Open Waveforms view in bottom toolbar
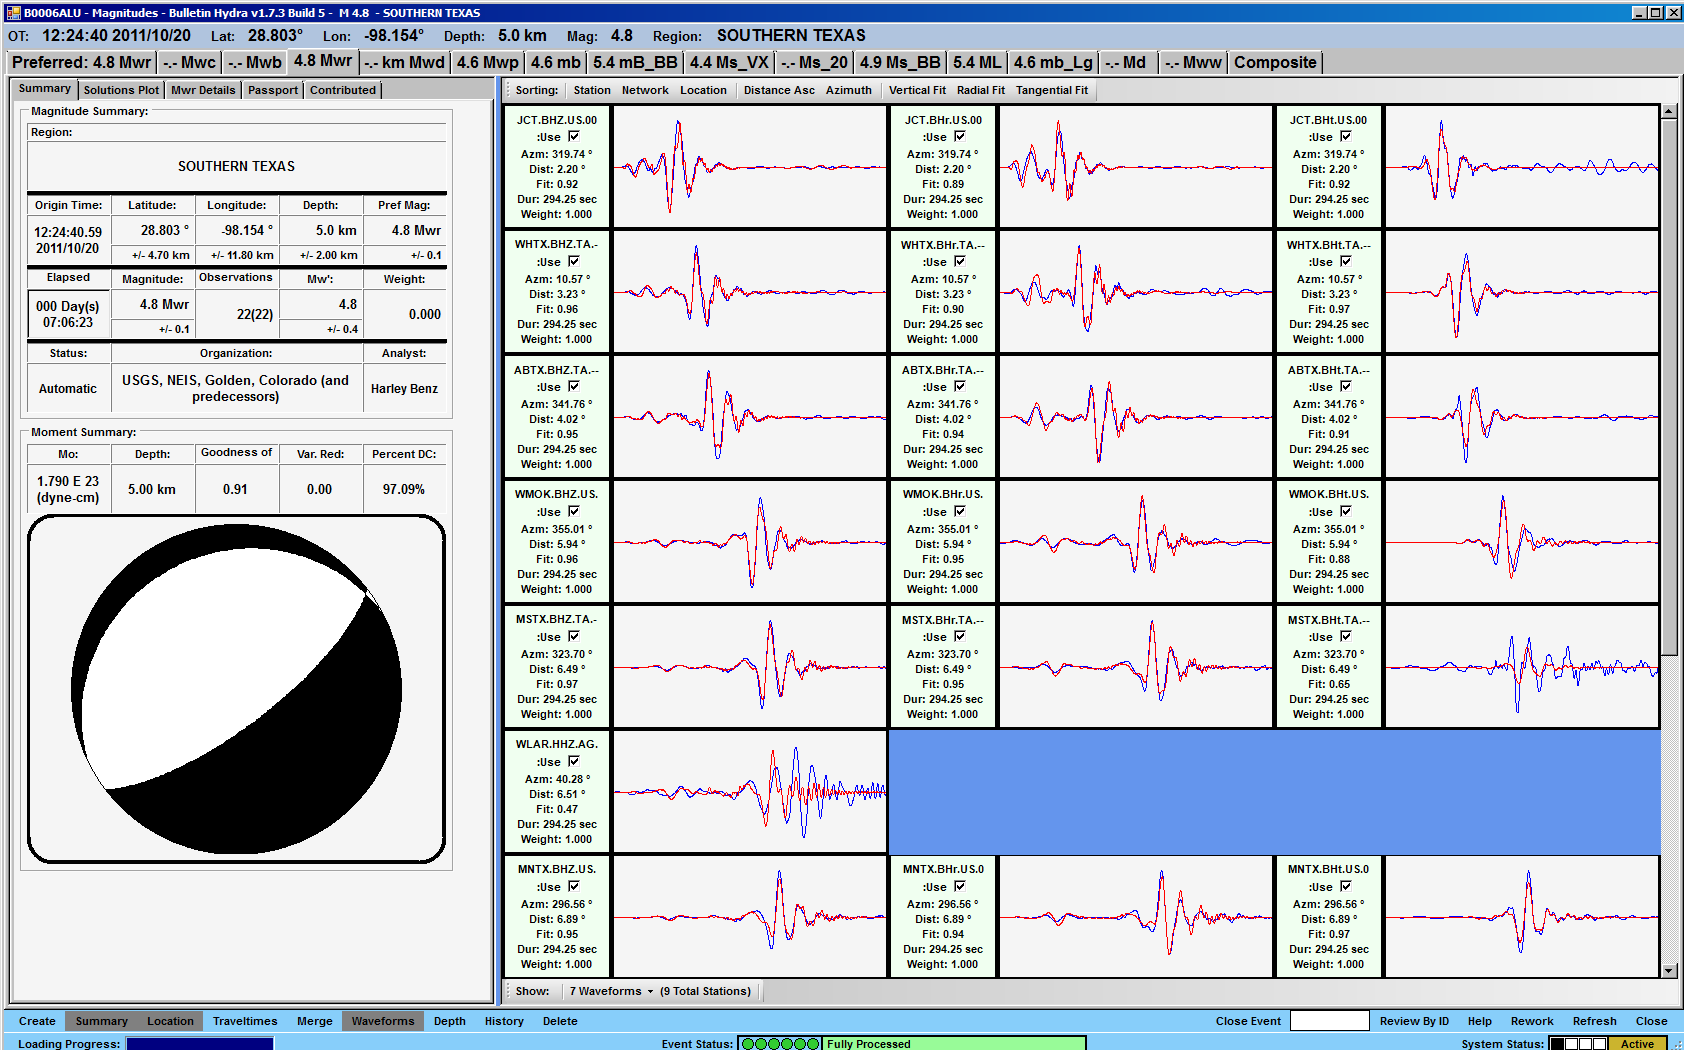1684x1050 pixels. coord(383,1021)
